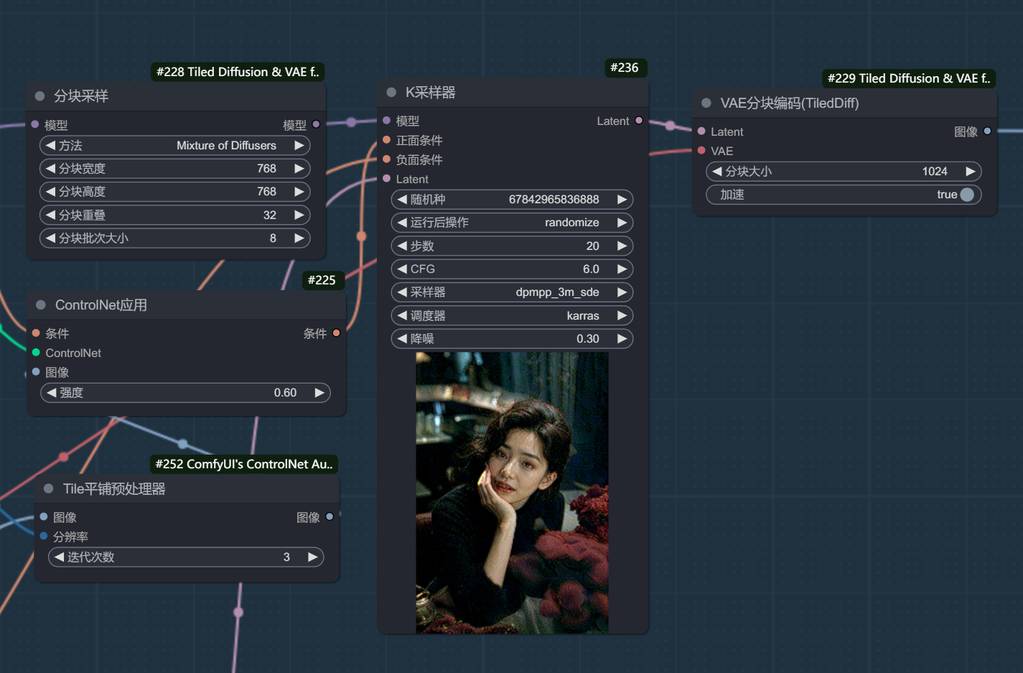Increase 分块宽度 with the right arrow
Viewport: 1023px width, 673px height.
click(x=298, y=169)
